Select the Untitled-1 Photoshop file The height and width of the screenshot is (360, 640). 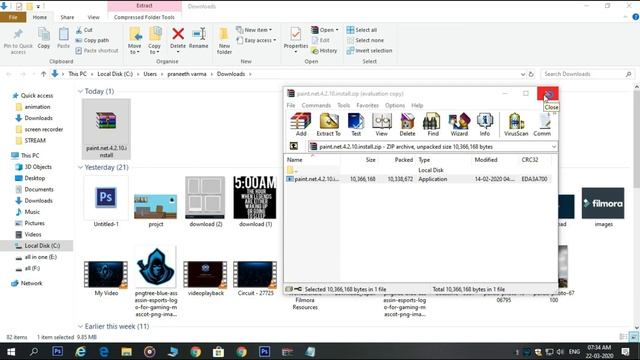(x=106, y=202)
